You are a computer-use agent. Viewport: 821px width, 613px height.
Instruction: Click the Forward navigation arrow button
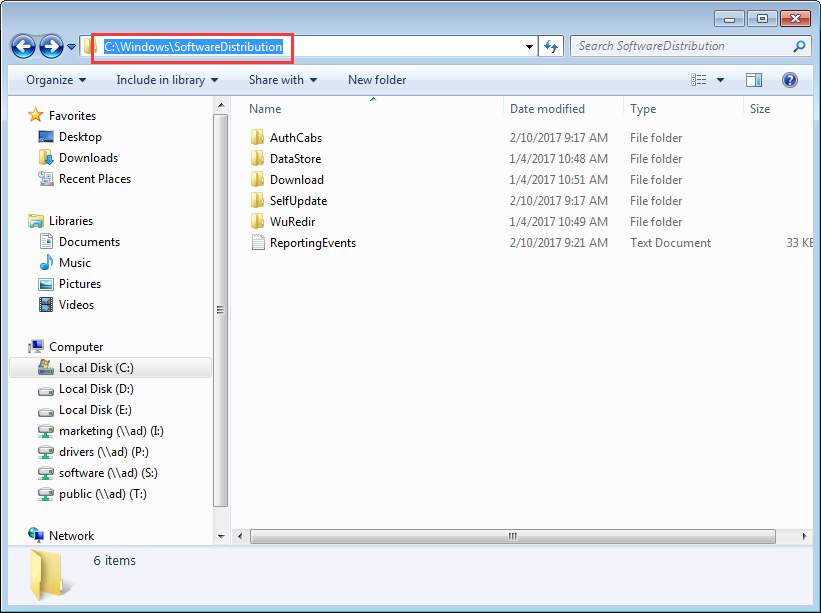(52, 46)
